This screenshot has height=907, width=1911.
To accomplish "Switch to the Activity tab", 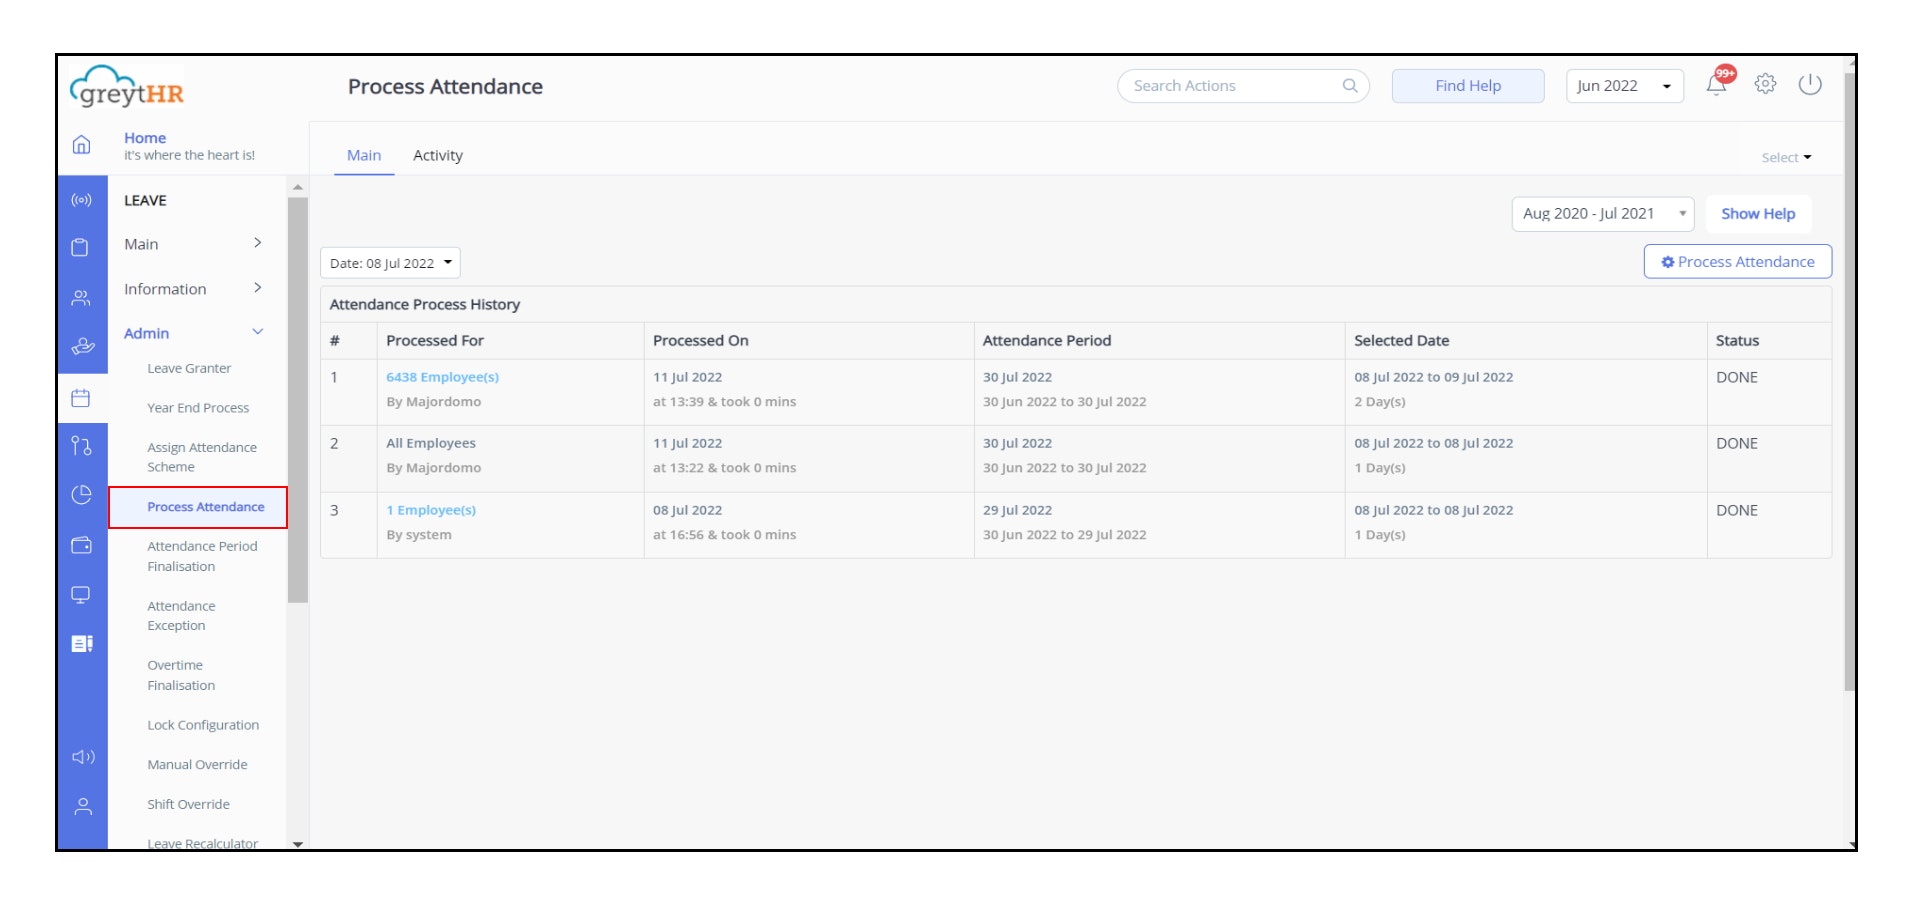I will pos(437,156).
